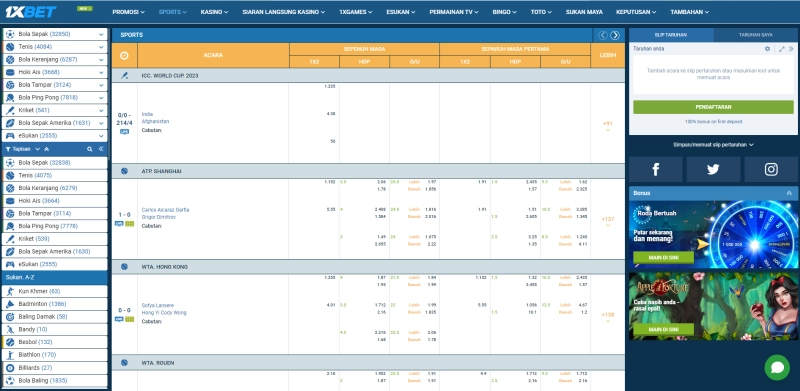The width and height of the screenshot is (800, 391).
Task: Collapse bet slip panel with double chevron
Action: tap(791, 49)
